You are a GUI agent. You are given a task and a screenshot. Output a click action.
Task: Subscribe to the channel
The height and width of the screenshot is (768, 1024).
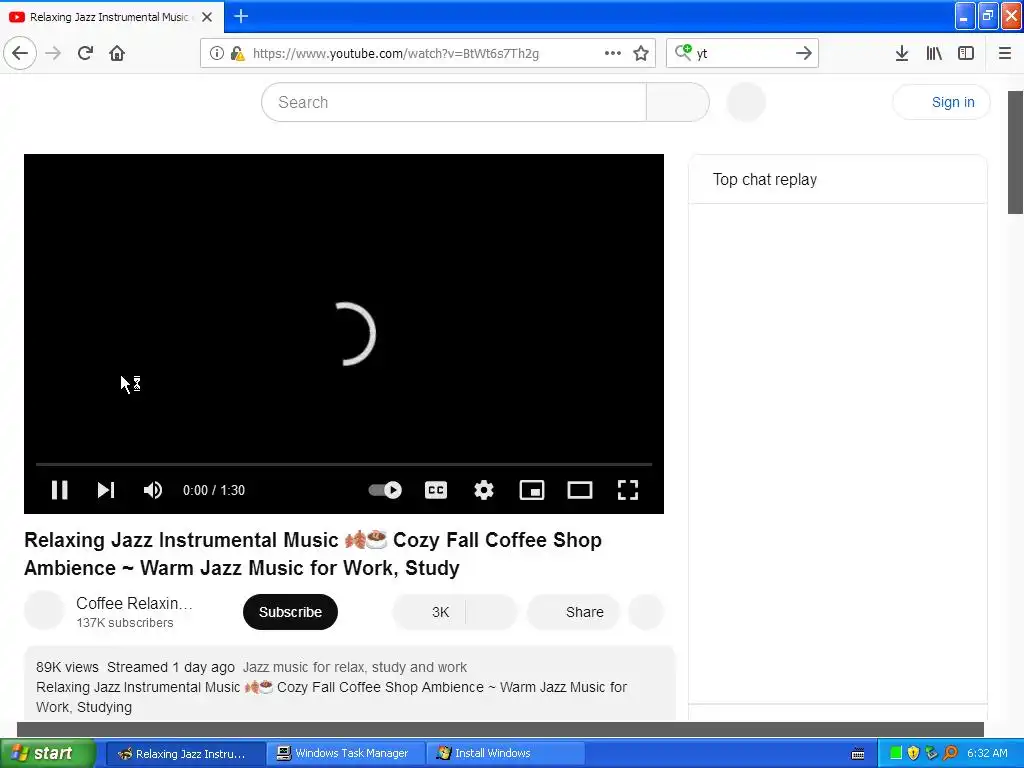[290, 612]
